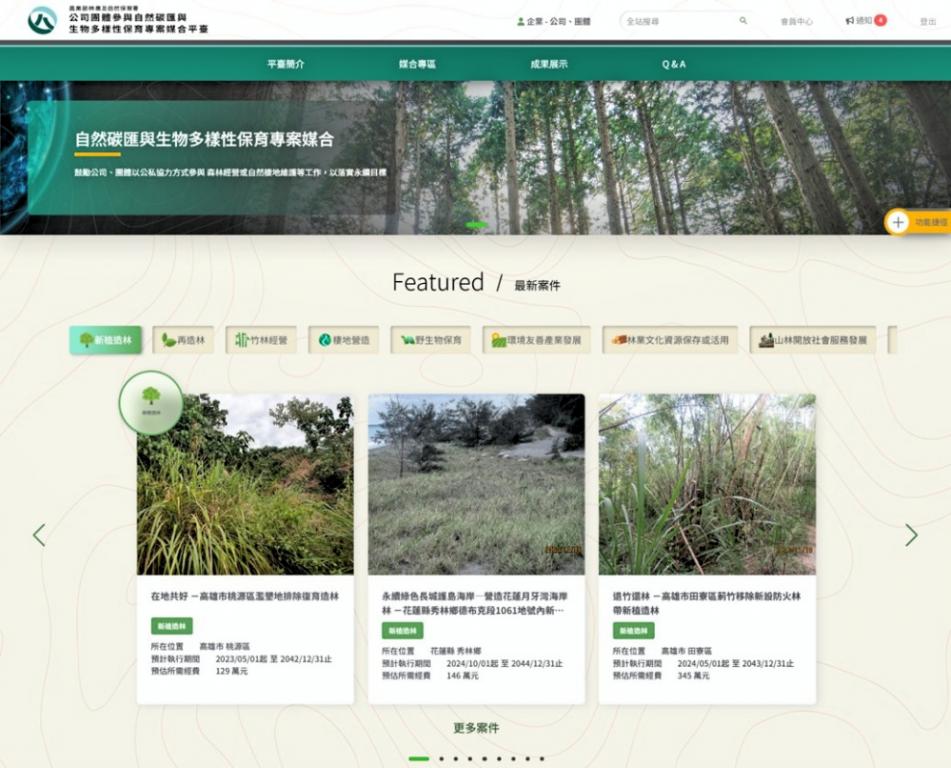Click the round tree badge on first card
The width and height of the screenshot is (951, 768).
click(x=151, y=402)
